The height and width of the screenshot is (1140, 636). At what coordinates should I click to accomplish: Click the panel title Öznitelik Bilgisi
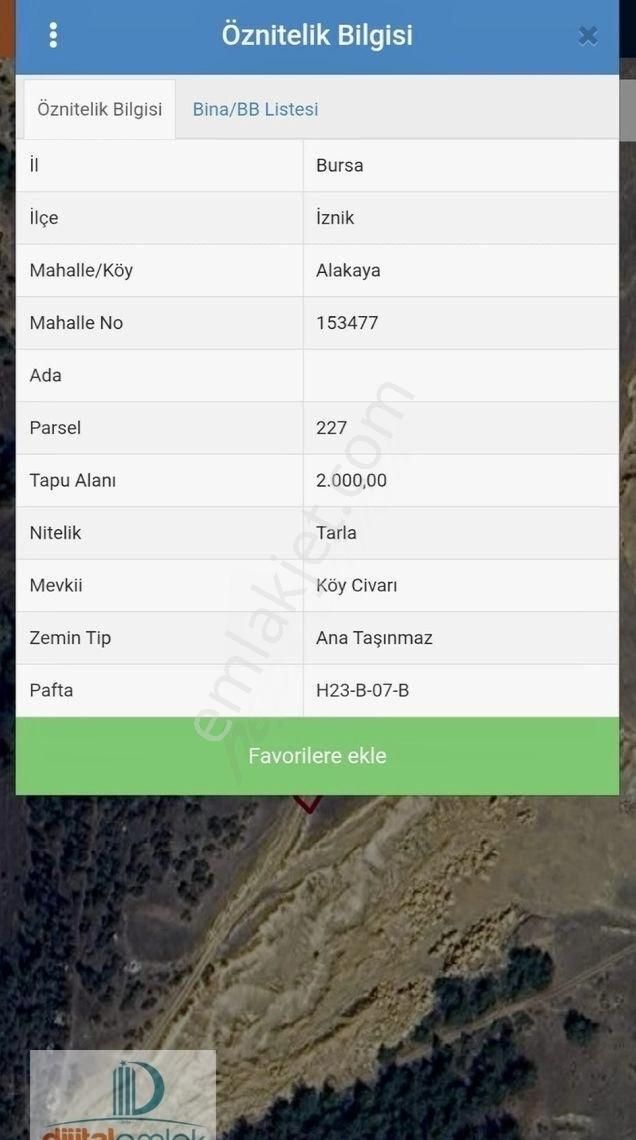pos(316,34)
